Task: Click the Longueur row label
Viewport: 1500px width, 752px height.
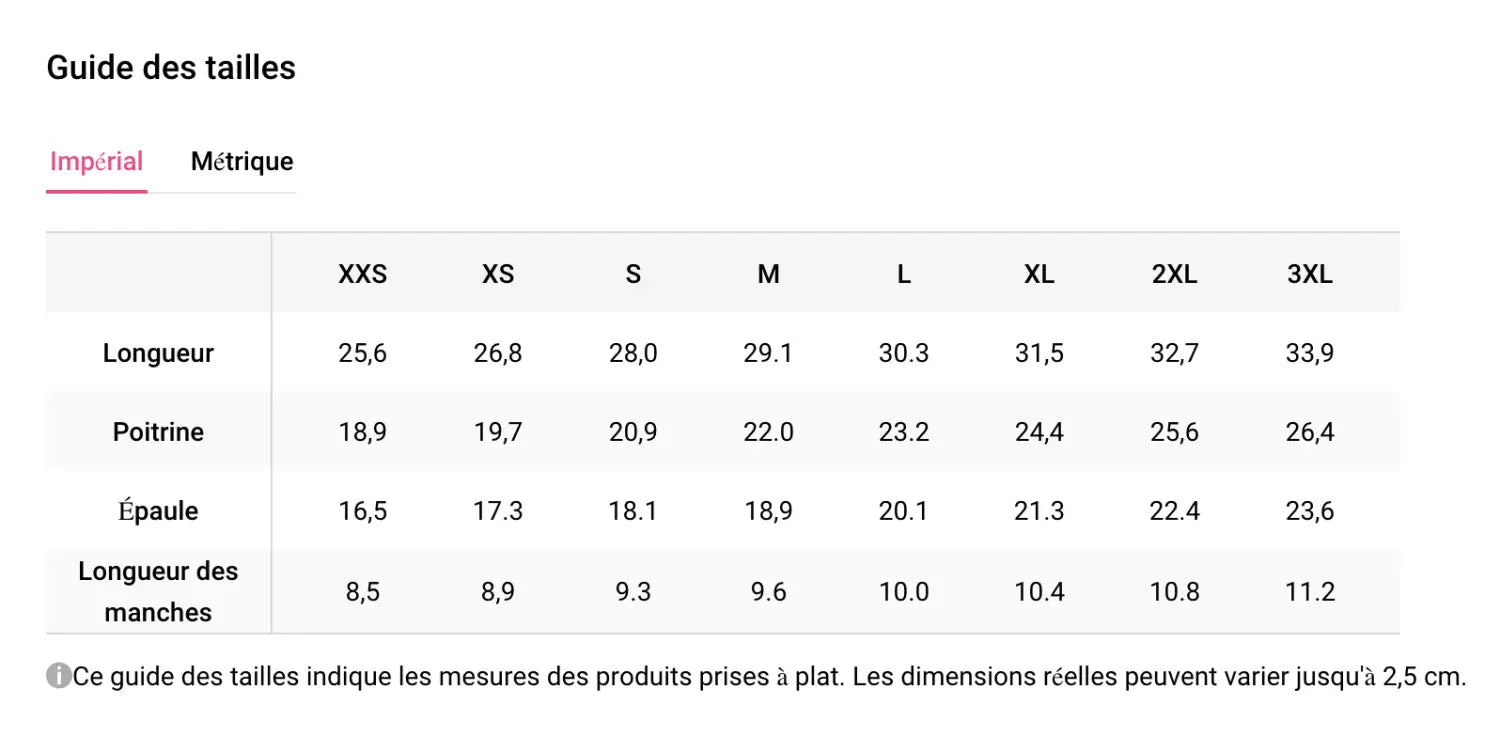Action: point(158,352)
